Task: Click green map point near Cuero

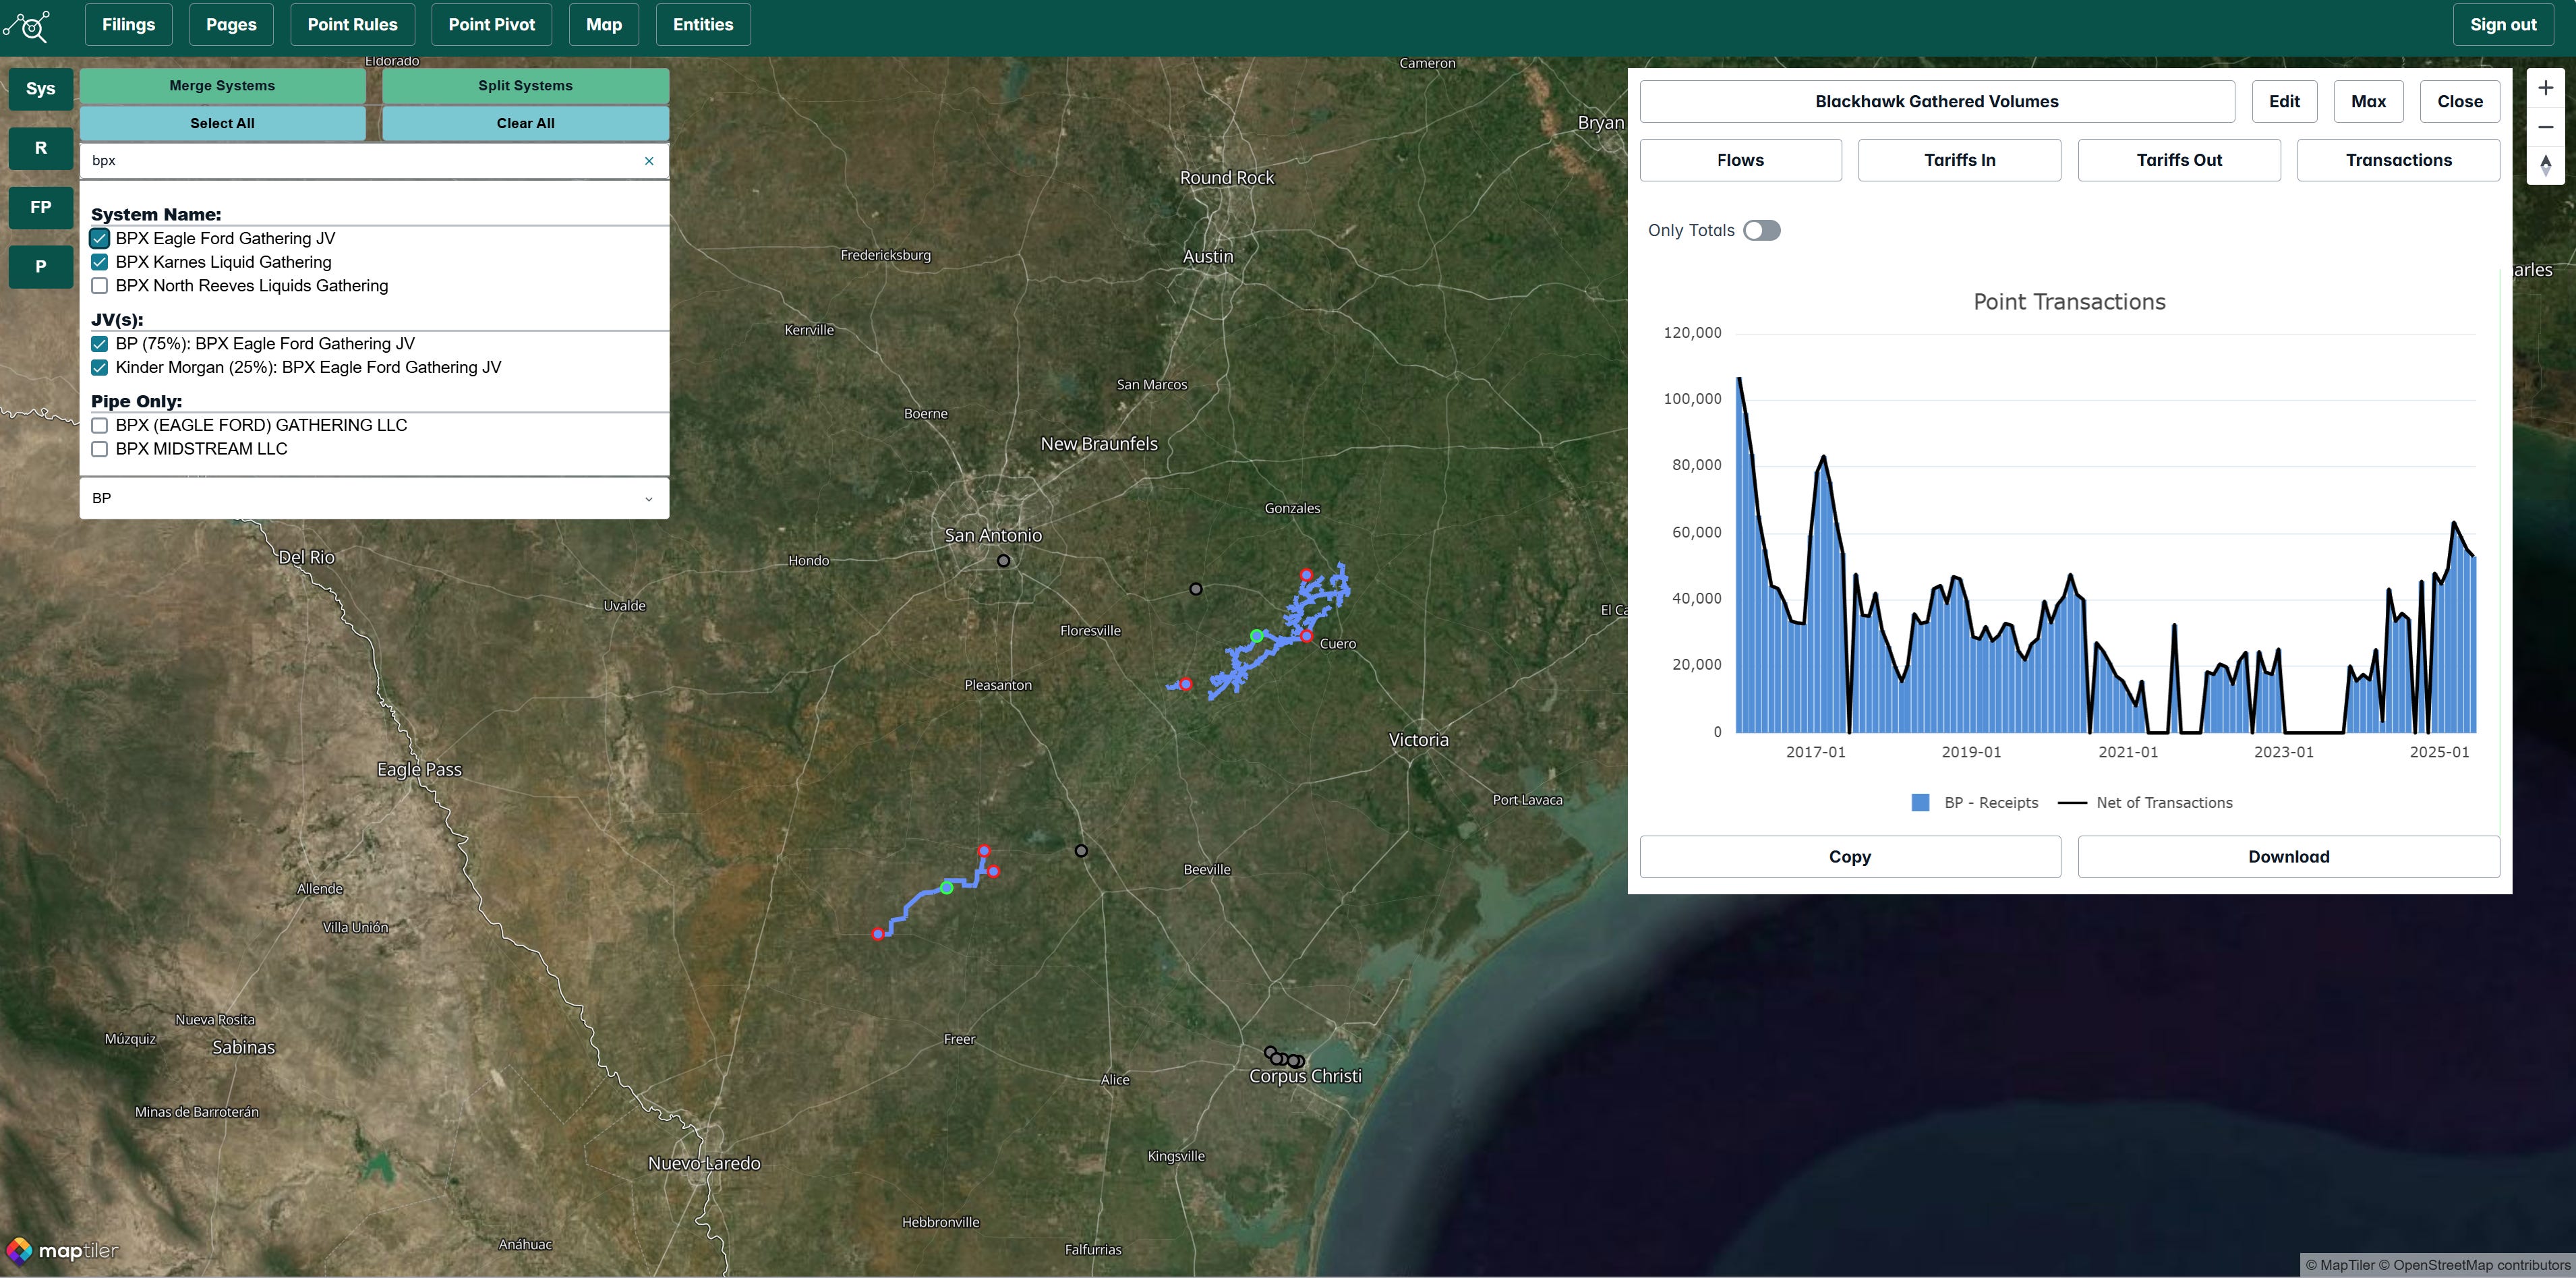Action: 1257,636
